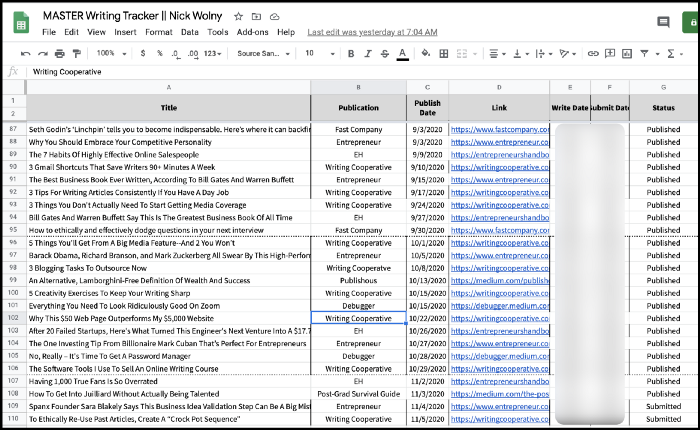Screen dimensions: 700x430
Task: Toggle bold formatting
Action: click(x=351, y=54)
